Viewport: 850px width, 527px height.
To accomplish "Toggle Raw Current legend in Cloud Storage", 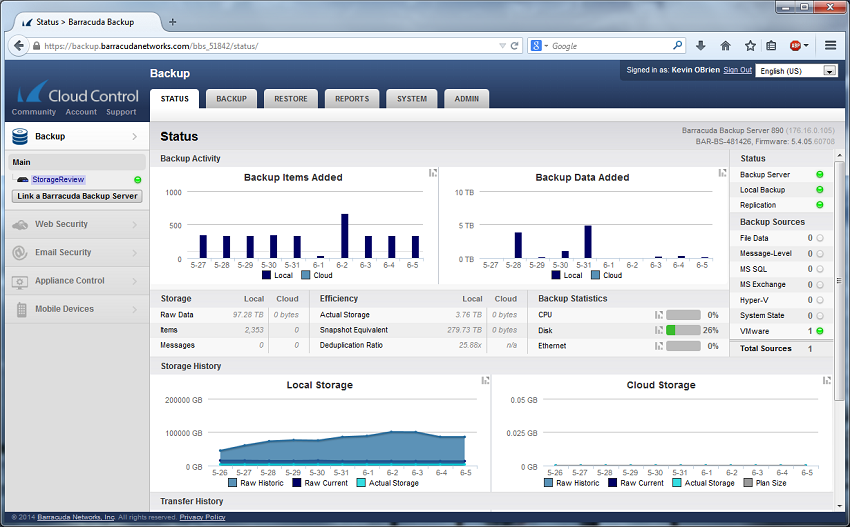I will coord(635,483).
